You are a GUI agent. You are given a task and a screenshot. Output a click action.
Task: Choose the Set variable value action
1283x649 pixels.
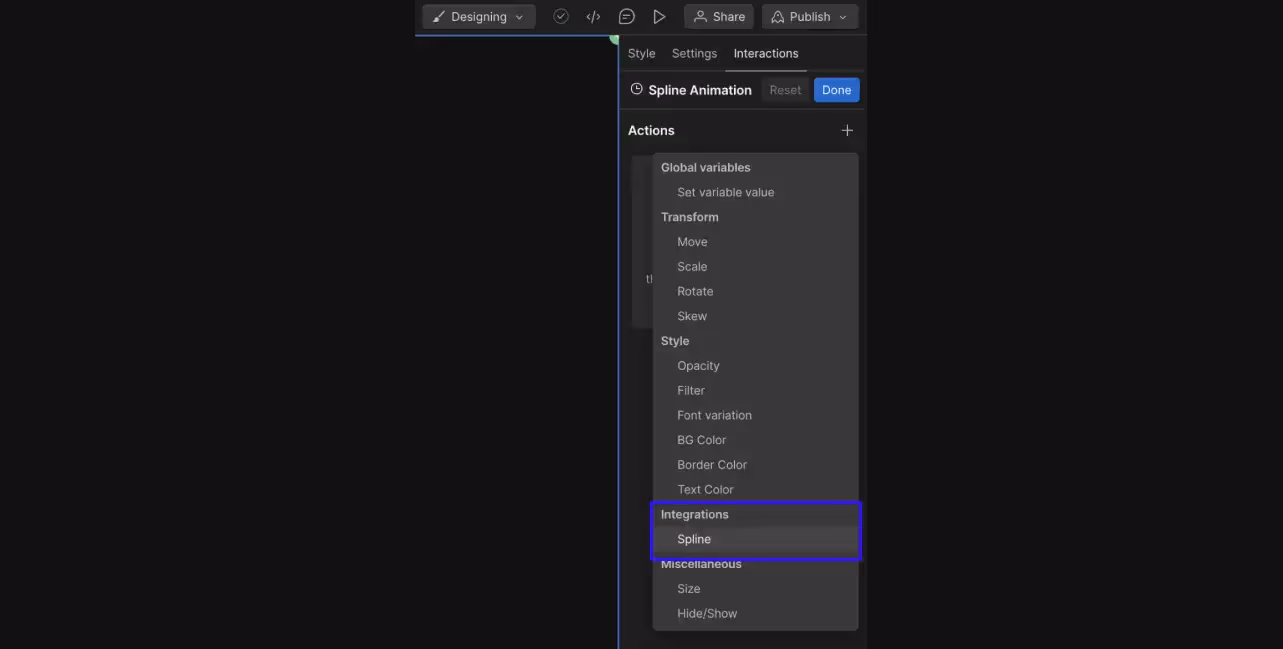[725, 192]
